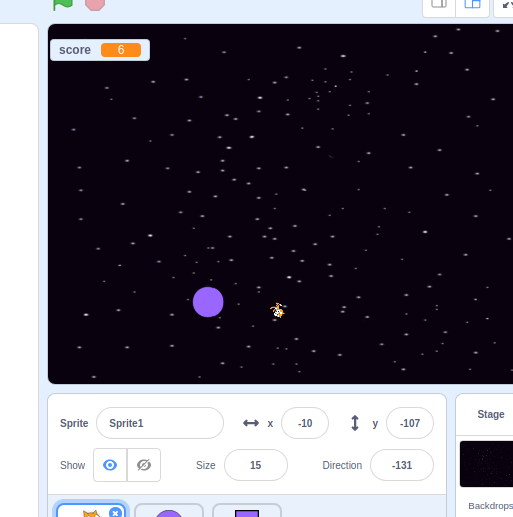The width and height of the screenshot is (513, 517).
Task: Click the green flag to start
Action: tap(63, 3)
